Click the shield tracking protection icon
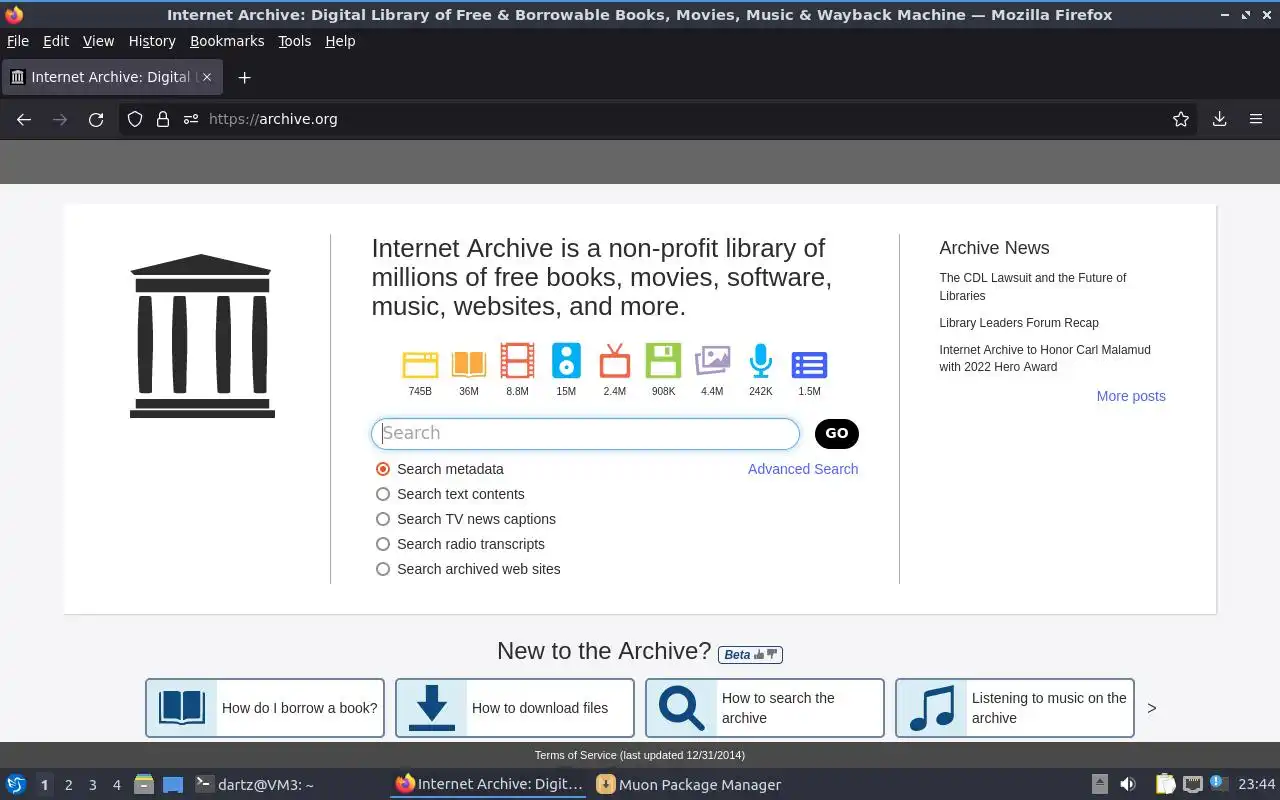This screenshot has width=1280, height=800. pos(135,119)
